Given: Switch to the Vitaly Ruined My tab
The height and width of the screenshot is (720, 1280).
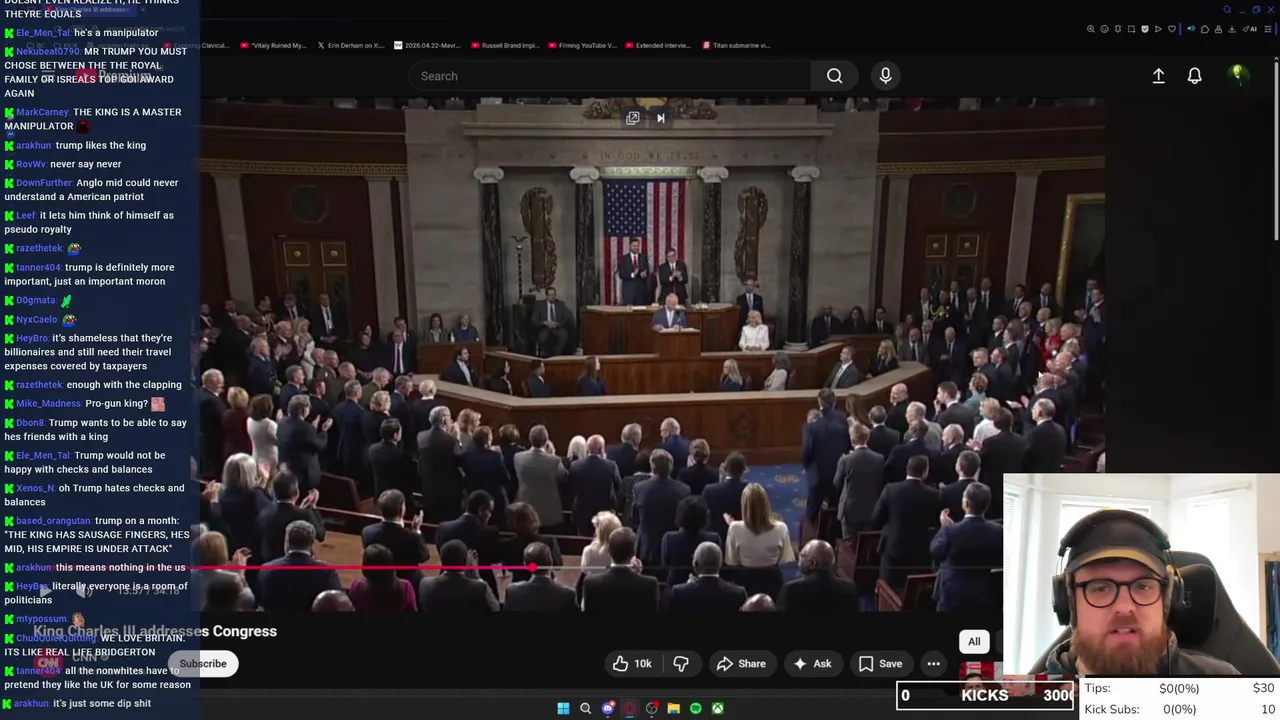Looking at the screenshot, I should coord(273,45).
